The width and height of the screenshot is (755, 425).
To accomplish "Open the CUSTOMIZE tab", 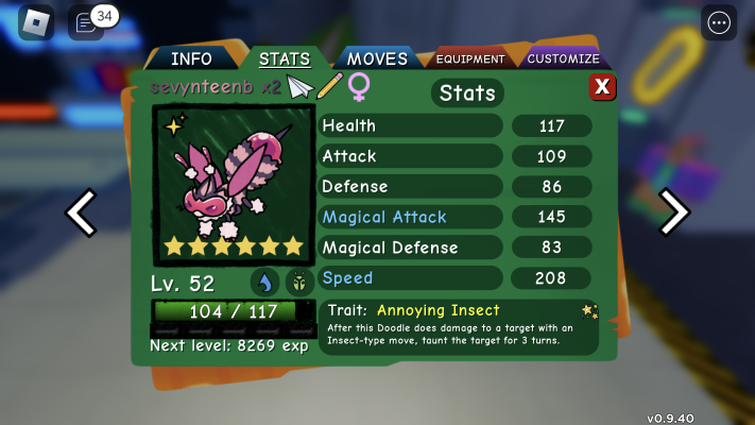I will [563, 59].
